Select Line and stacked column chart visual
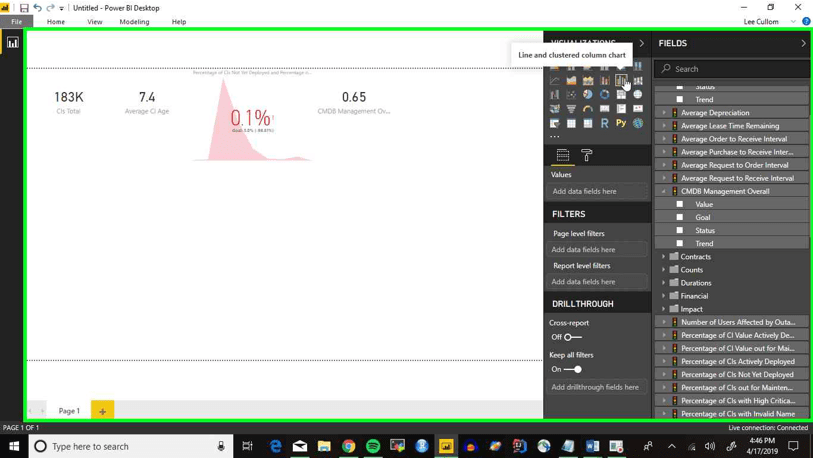The image size is (814, 459). [x=605, y=80]
